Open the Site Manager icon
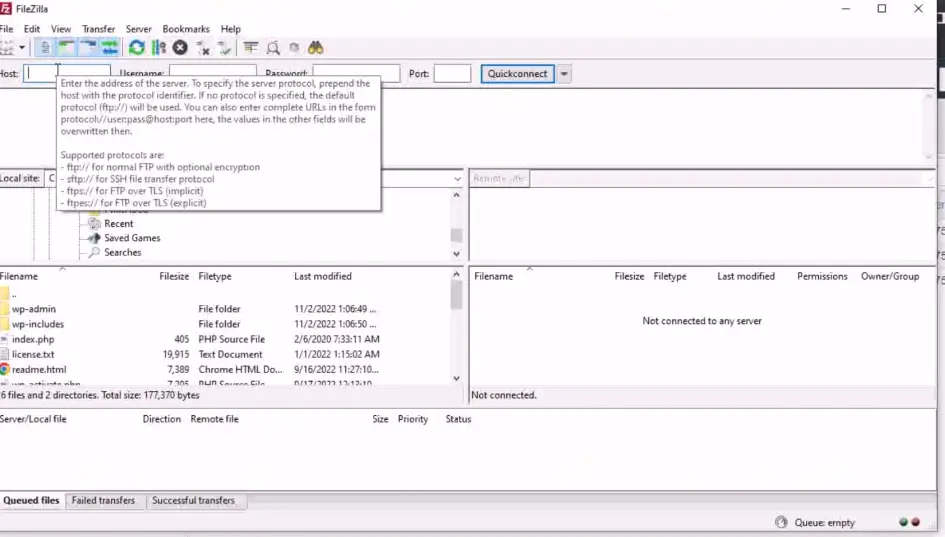The image size is (945, 537). (6, 48)
